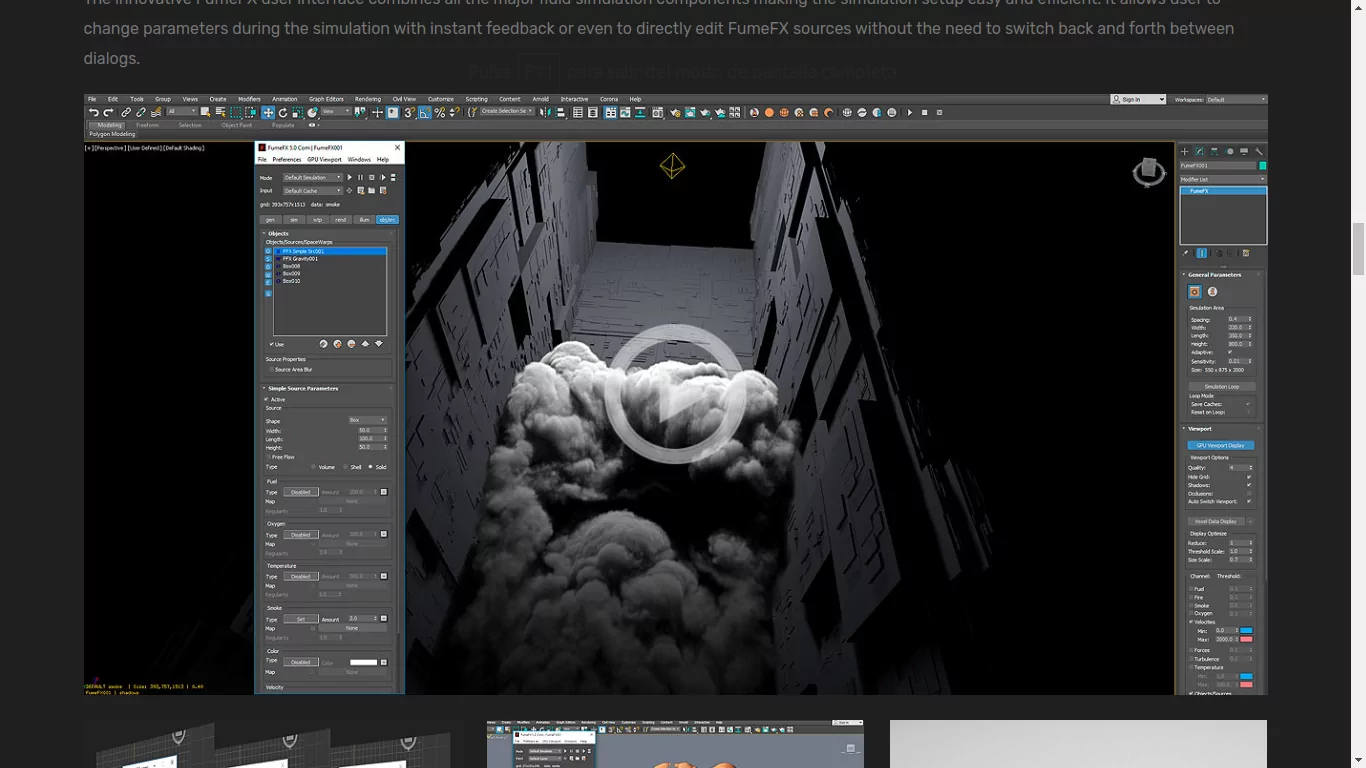Image resolution: width=1366 pixels, height=768 pixels.
Task: Toggle the Adaptive checkbox
Action: click(x=1230, y=352)
